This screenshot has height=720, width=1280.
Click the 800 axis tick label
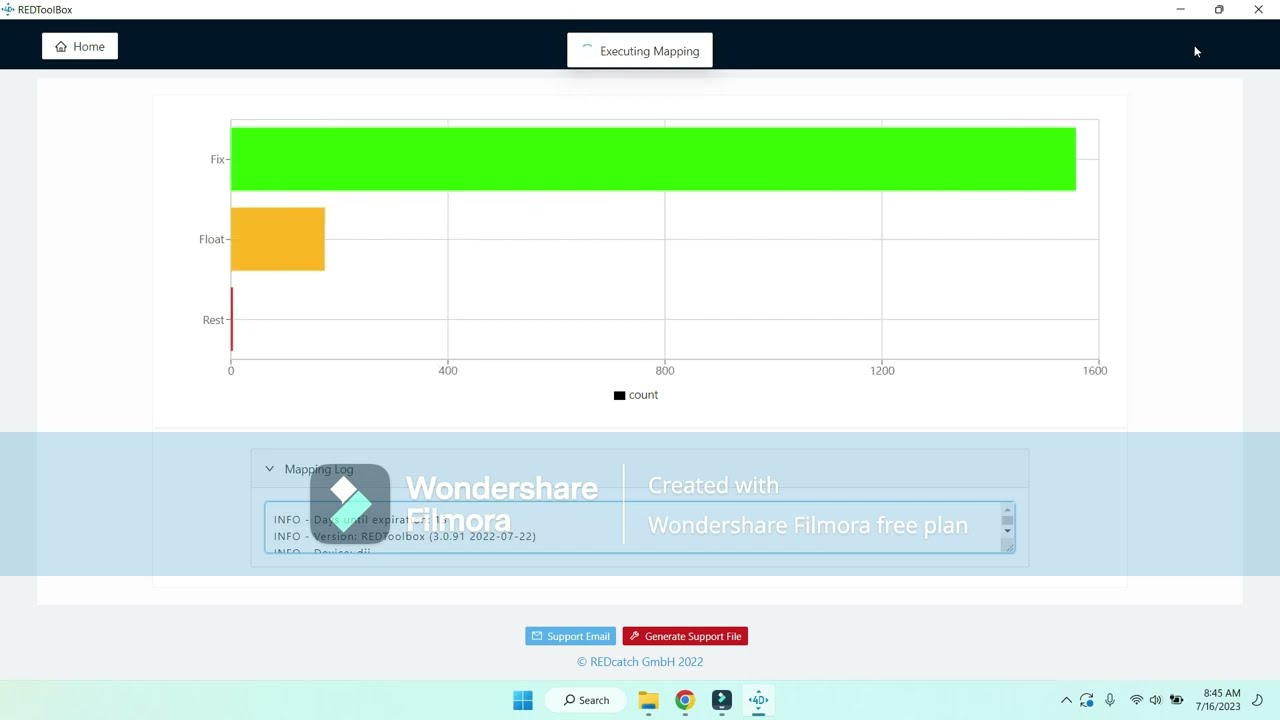pos(665,371)
